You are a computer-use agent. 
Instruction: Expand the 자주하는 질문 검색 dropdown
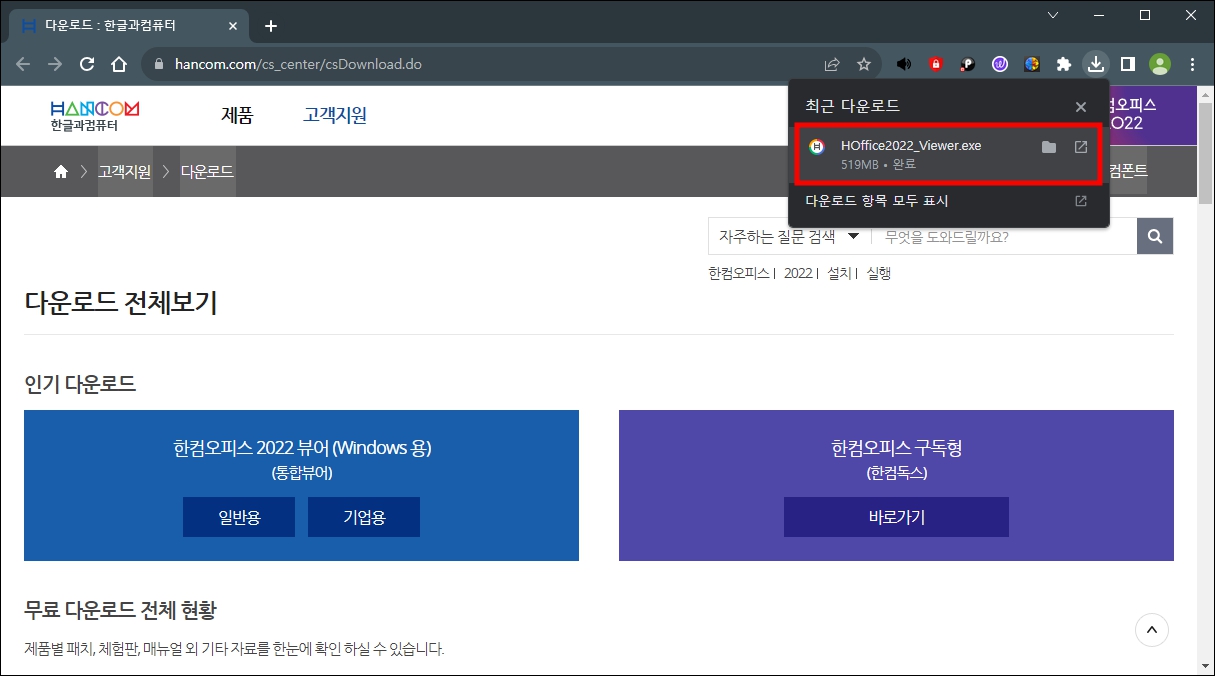(789, 237)
